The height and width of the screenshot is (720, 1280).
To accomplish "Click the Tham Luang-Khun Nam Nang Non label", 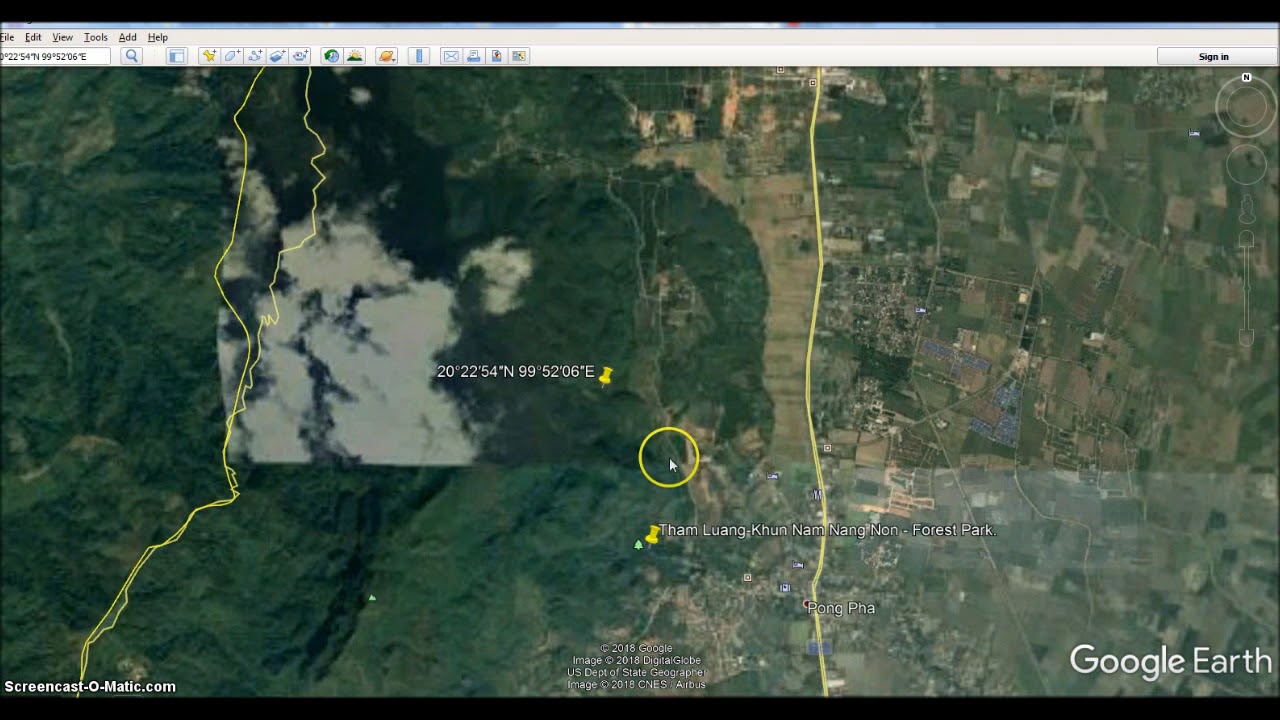I will tap(827, 530).
